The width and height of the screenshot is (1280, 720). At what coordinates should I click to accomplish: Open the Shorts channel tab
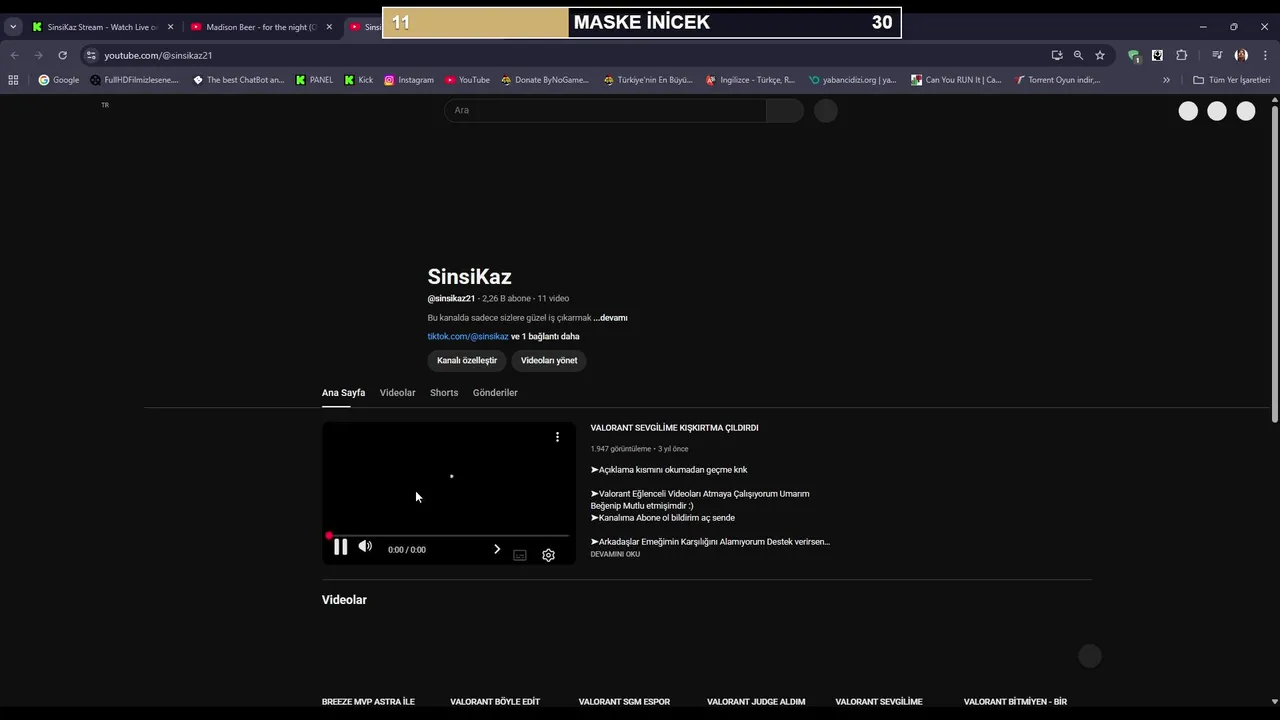point(444,393)
